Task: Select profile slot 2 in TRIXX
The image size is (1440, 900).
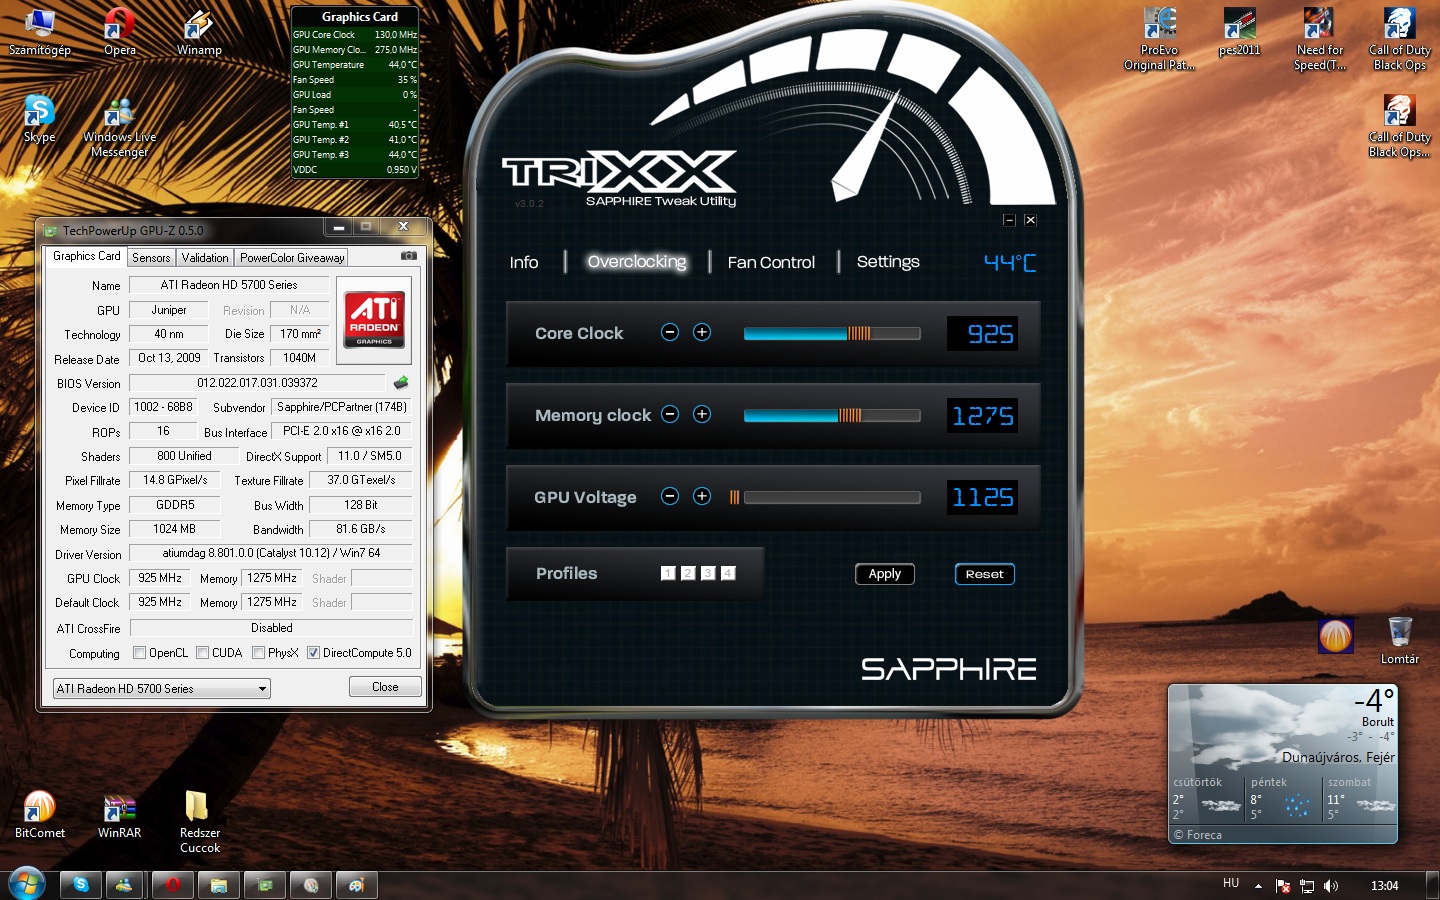Action: (688, 573)
